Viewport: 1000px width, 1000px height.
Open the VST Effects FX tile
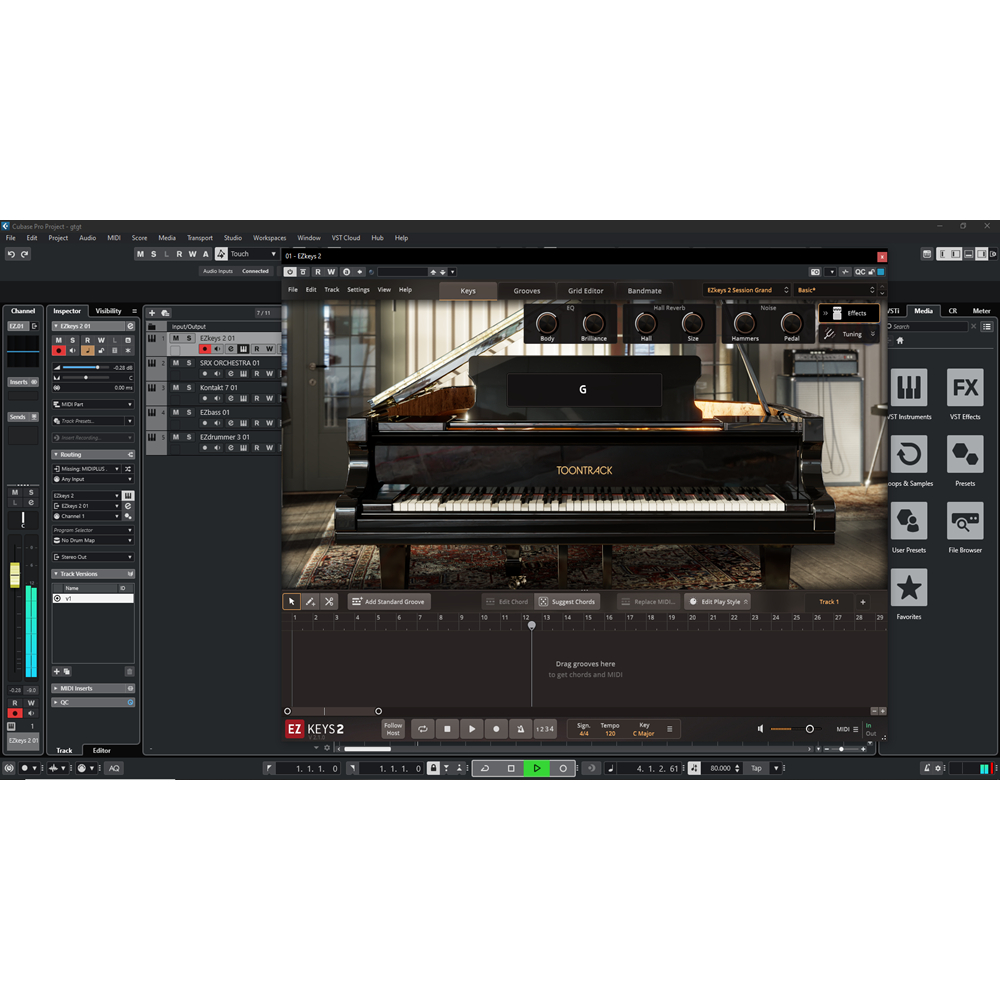click(x=965, y=387)
